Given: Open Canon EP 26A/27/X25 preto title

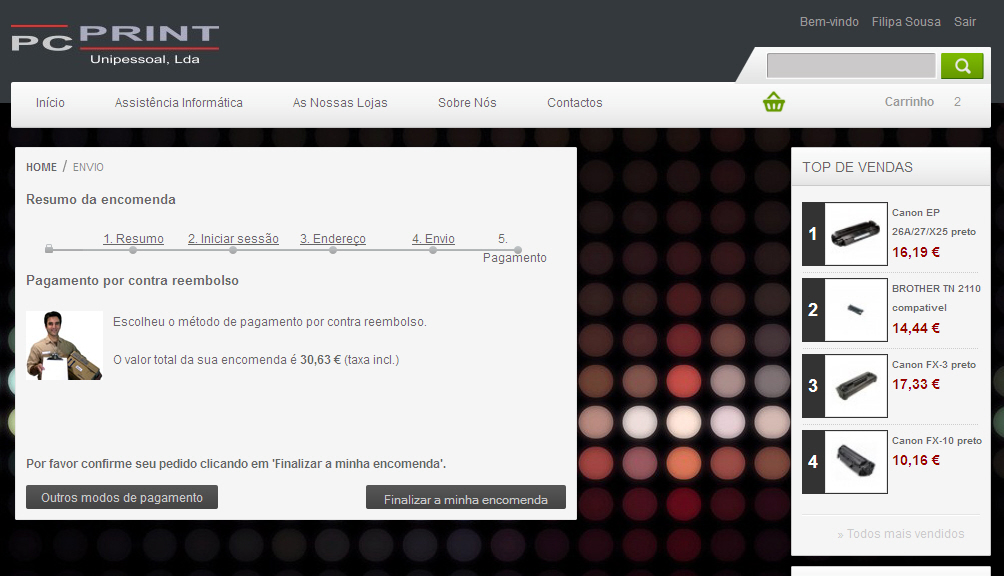Looking at the screenshot, I should click(x=934, y=222).
